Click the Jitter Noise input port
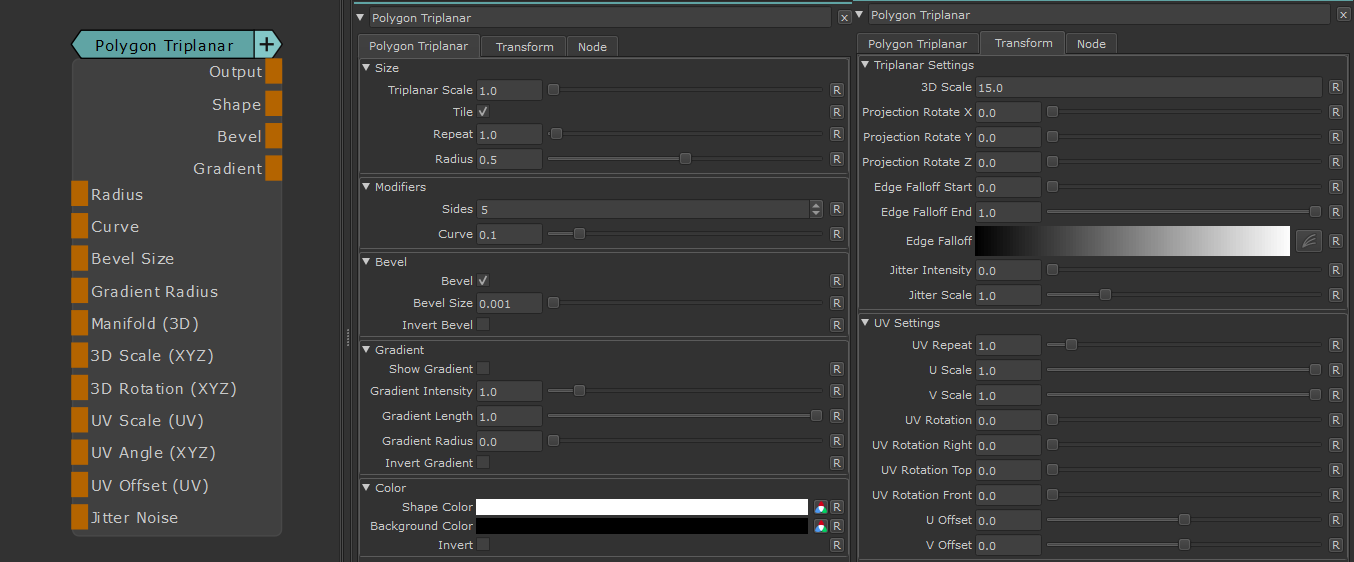Screen dimensions: 1354x562 80,517
